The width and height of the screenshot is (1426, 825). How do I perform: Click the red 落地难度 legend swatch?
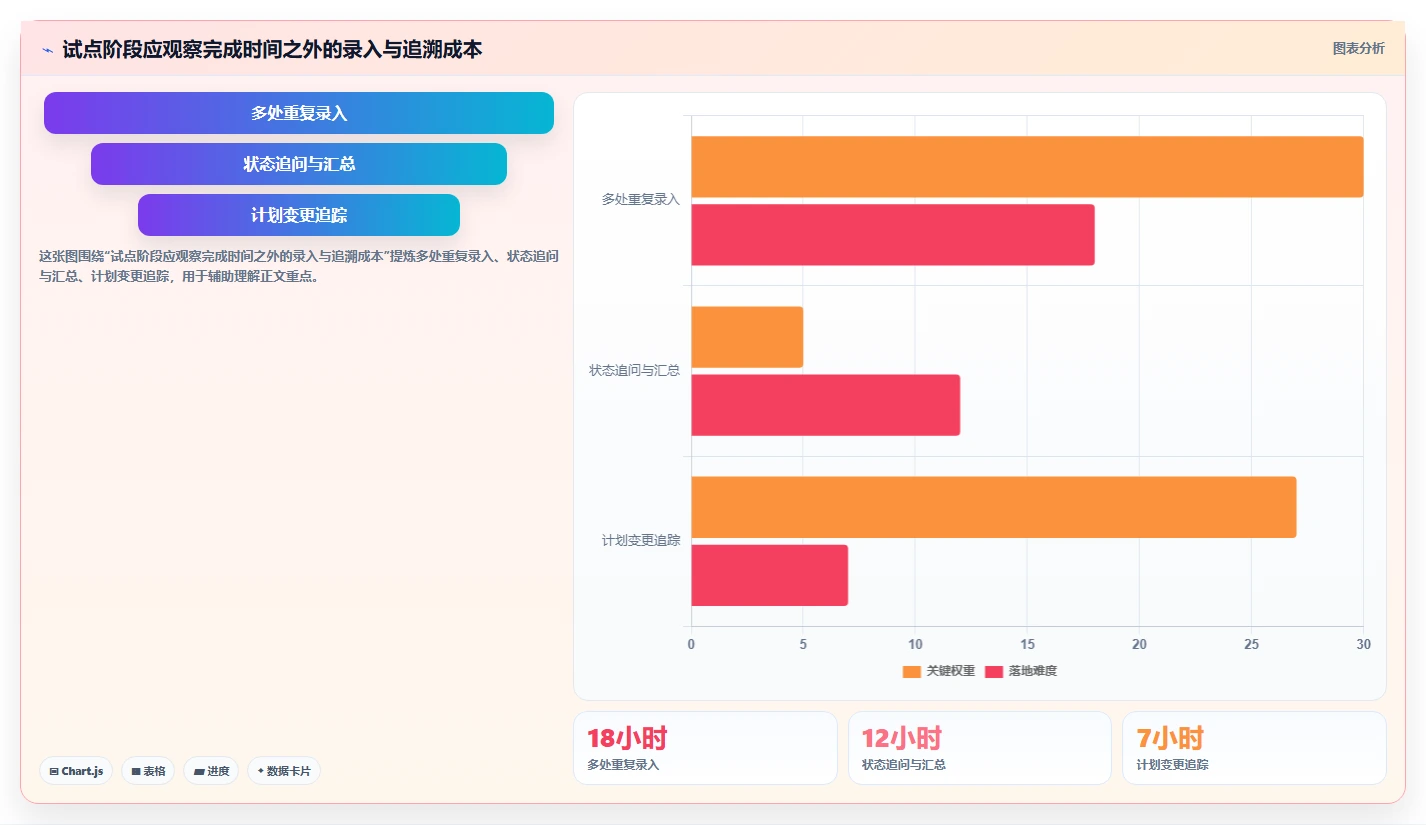click(994, 671)
